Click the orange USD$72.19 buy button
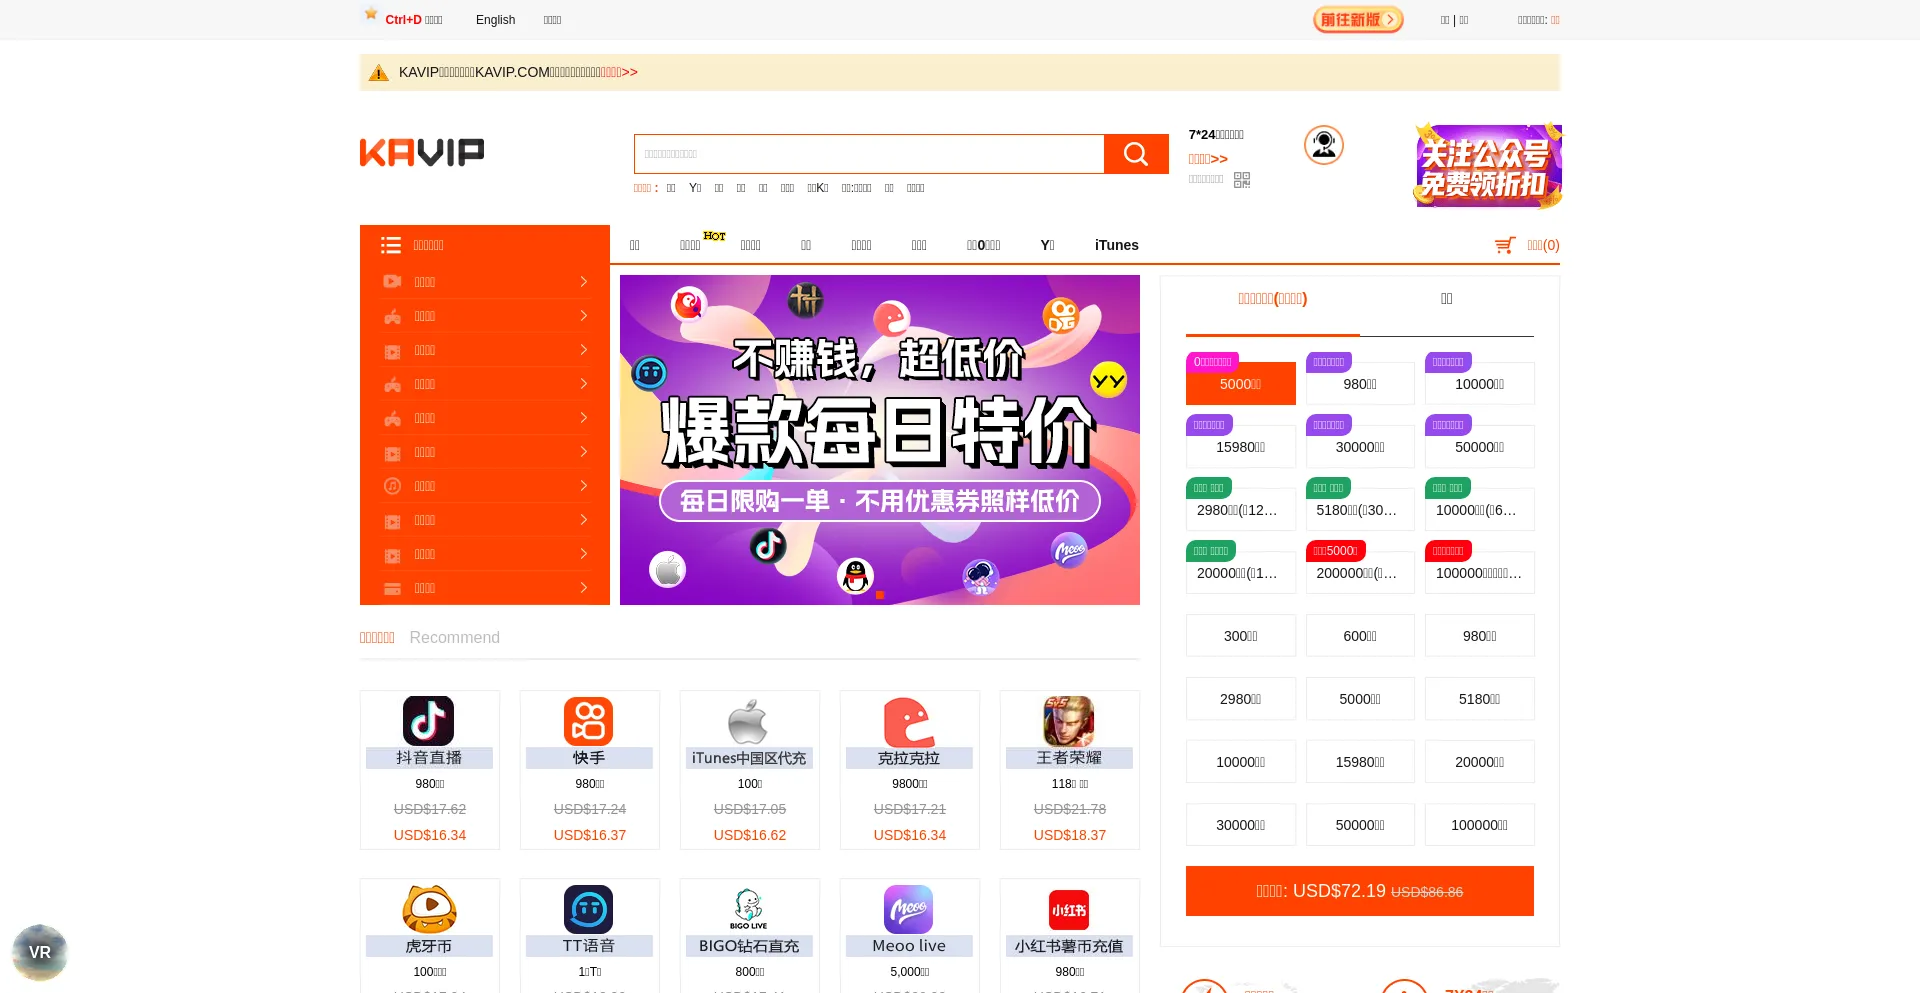The height and width of the screenshot is (993, 1920). pos(1360,891)
